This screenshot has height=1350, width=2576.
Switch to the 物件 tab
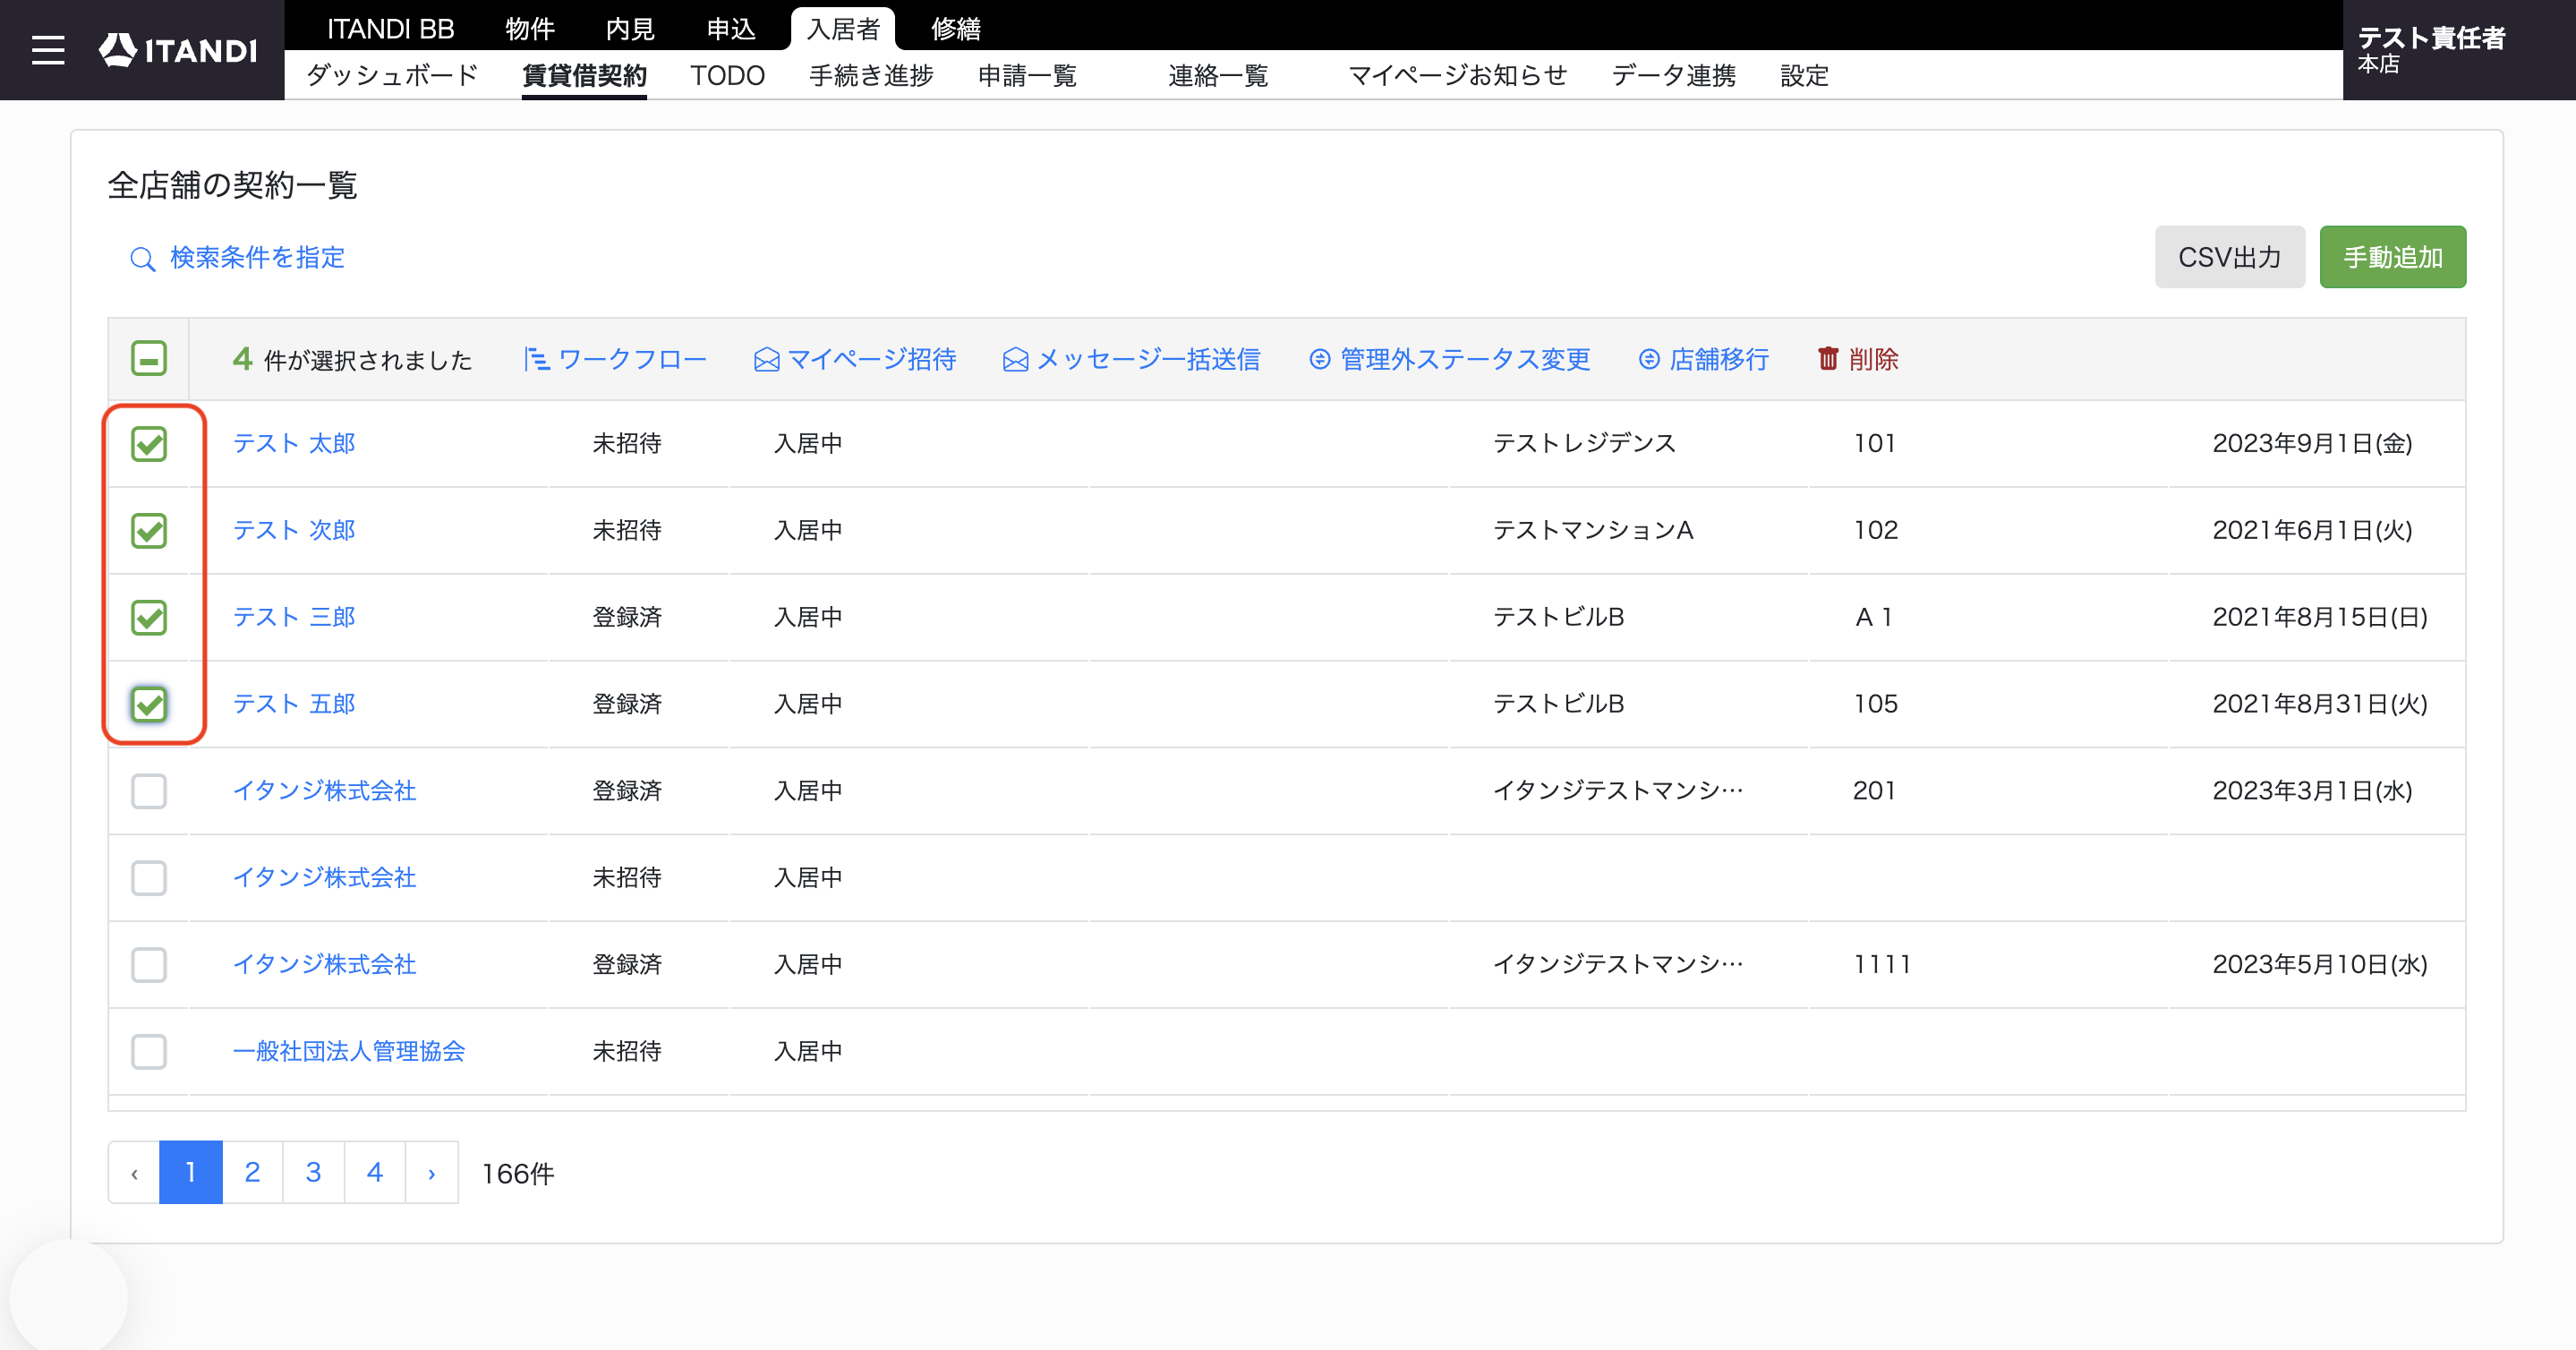click(530, 28)
